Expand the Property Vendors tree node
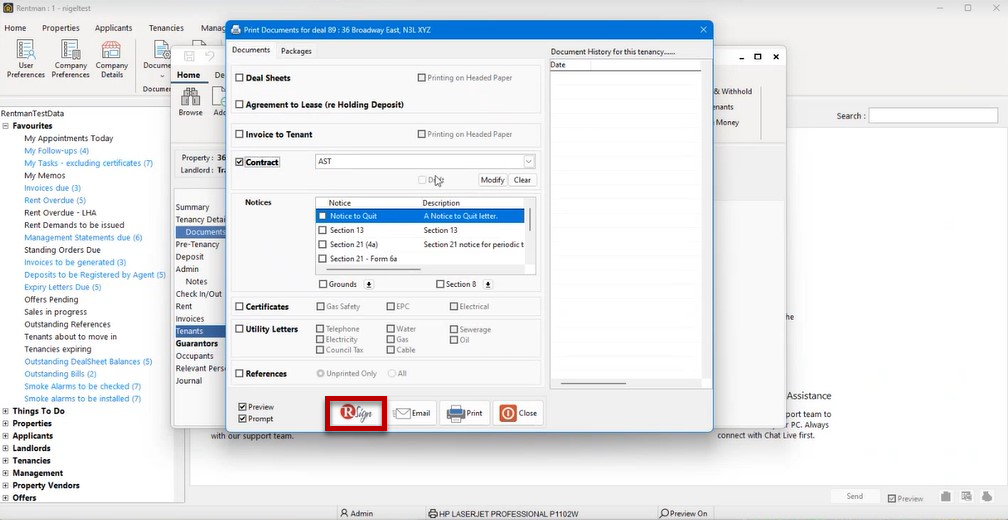The width and height of the screenshot is (1008, 520). tap(6, 485)
